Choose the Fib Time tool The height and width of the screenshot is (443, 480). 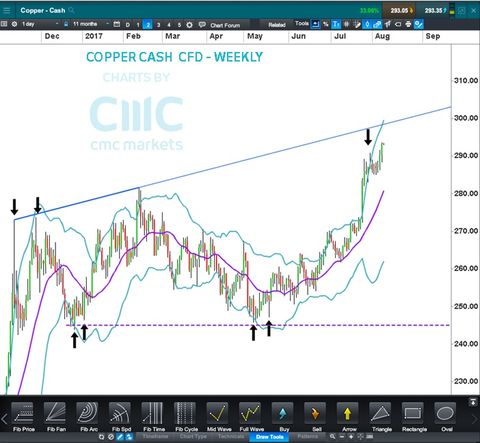[x=154, y=417]
